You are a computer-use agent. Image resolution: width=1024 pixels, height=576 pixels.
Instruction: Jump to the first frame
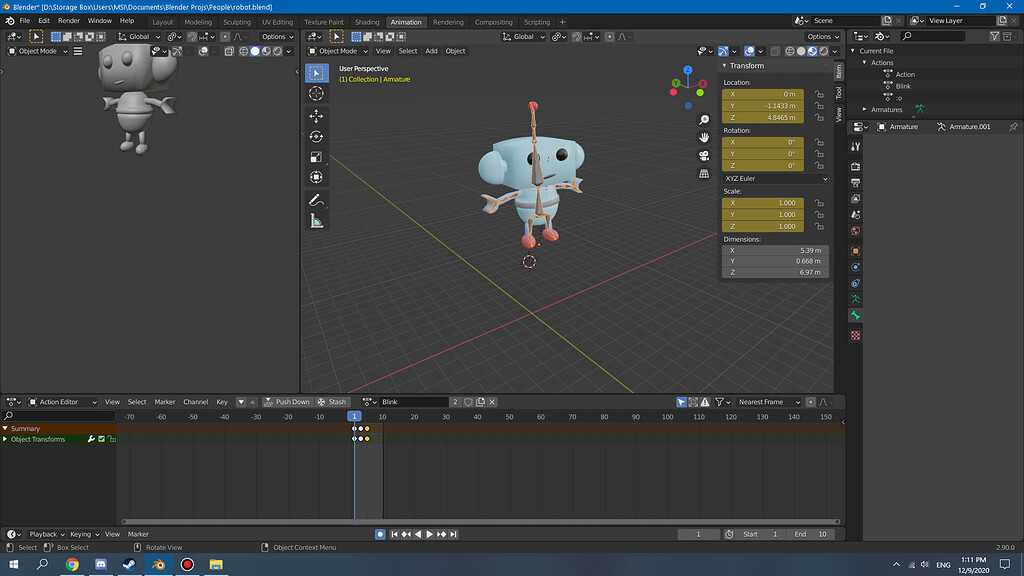394,534
